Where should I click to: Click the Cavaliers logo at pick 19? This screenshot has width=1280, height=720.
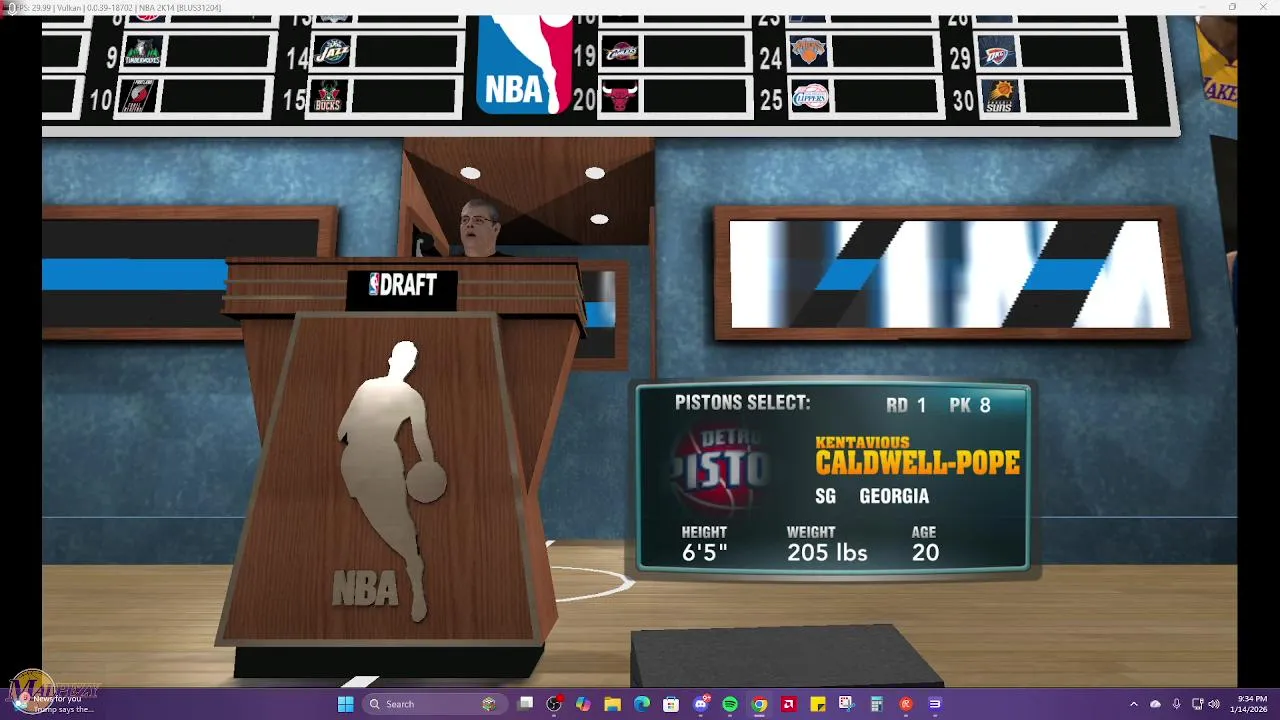[621, 53]
